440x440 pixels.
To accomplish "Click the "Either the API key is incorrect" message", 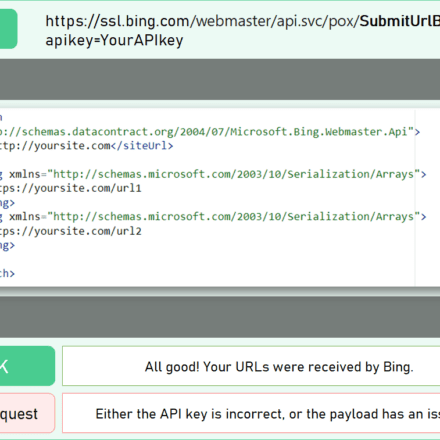I will click(x=268, y=414).
